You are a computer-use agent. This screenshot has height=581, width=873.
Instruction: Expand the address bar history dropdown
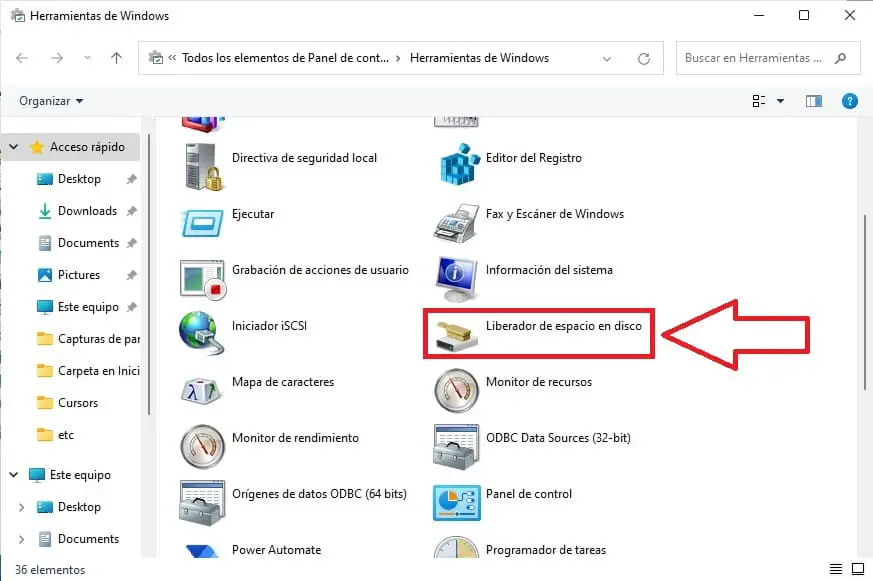[x=607, y=58]
